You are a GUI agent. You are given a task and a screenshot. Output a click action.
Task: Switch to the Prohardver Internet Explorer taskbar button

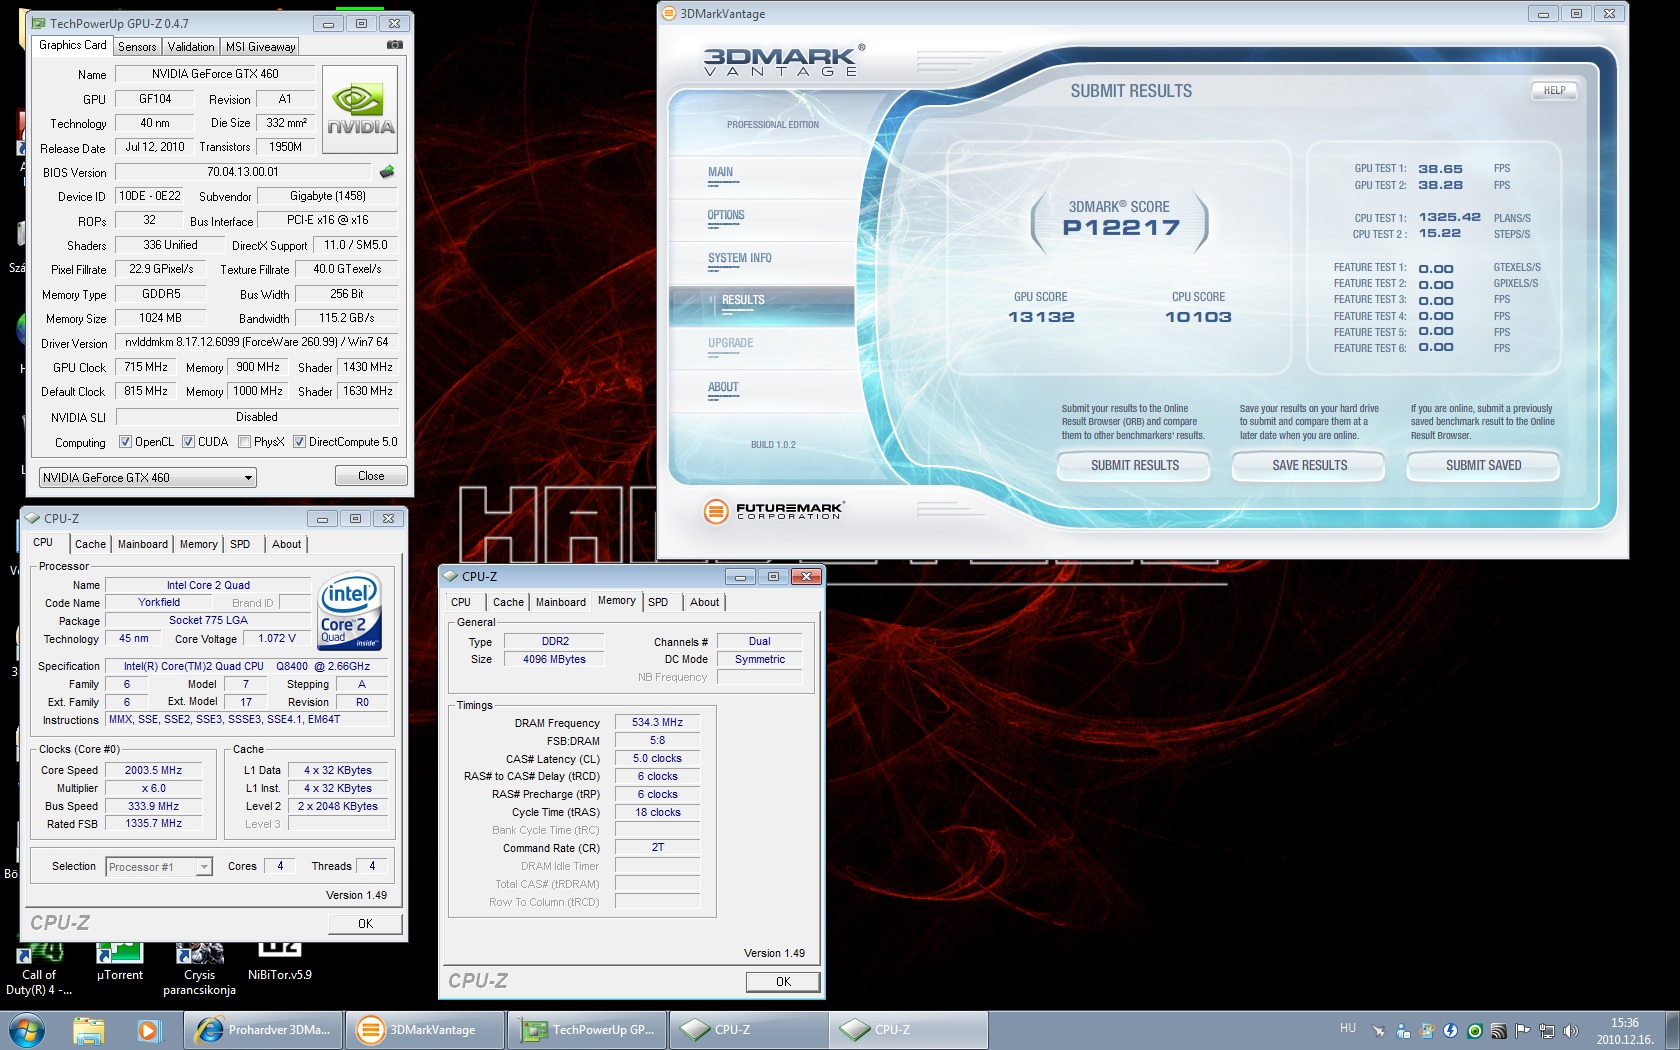click(x=264, y=1030)
